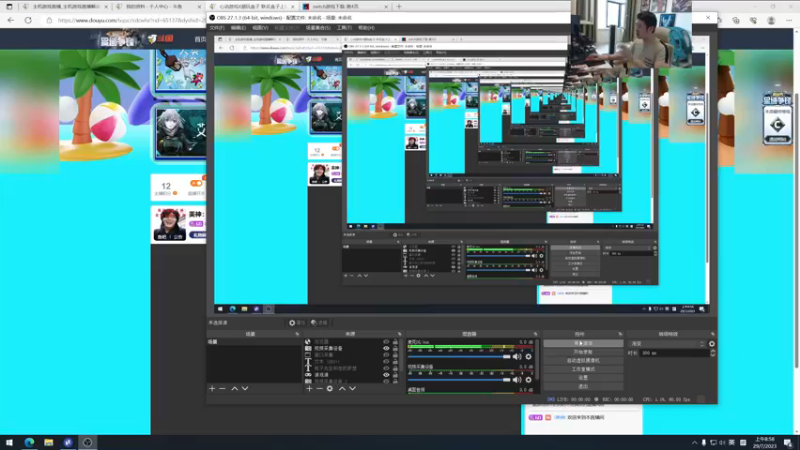Image resolution: width=800 pixels, height=450 pixels.
Task: Toggle visibility of 文本 (GDI+) source
Action: pyautogui.click(x=386, y=362)
